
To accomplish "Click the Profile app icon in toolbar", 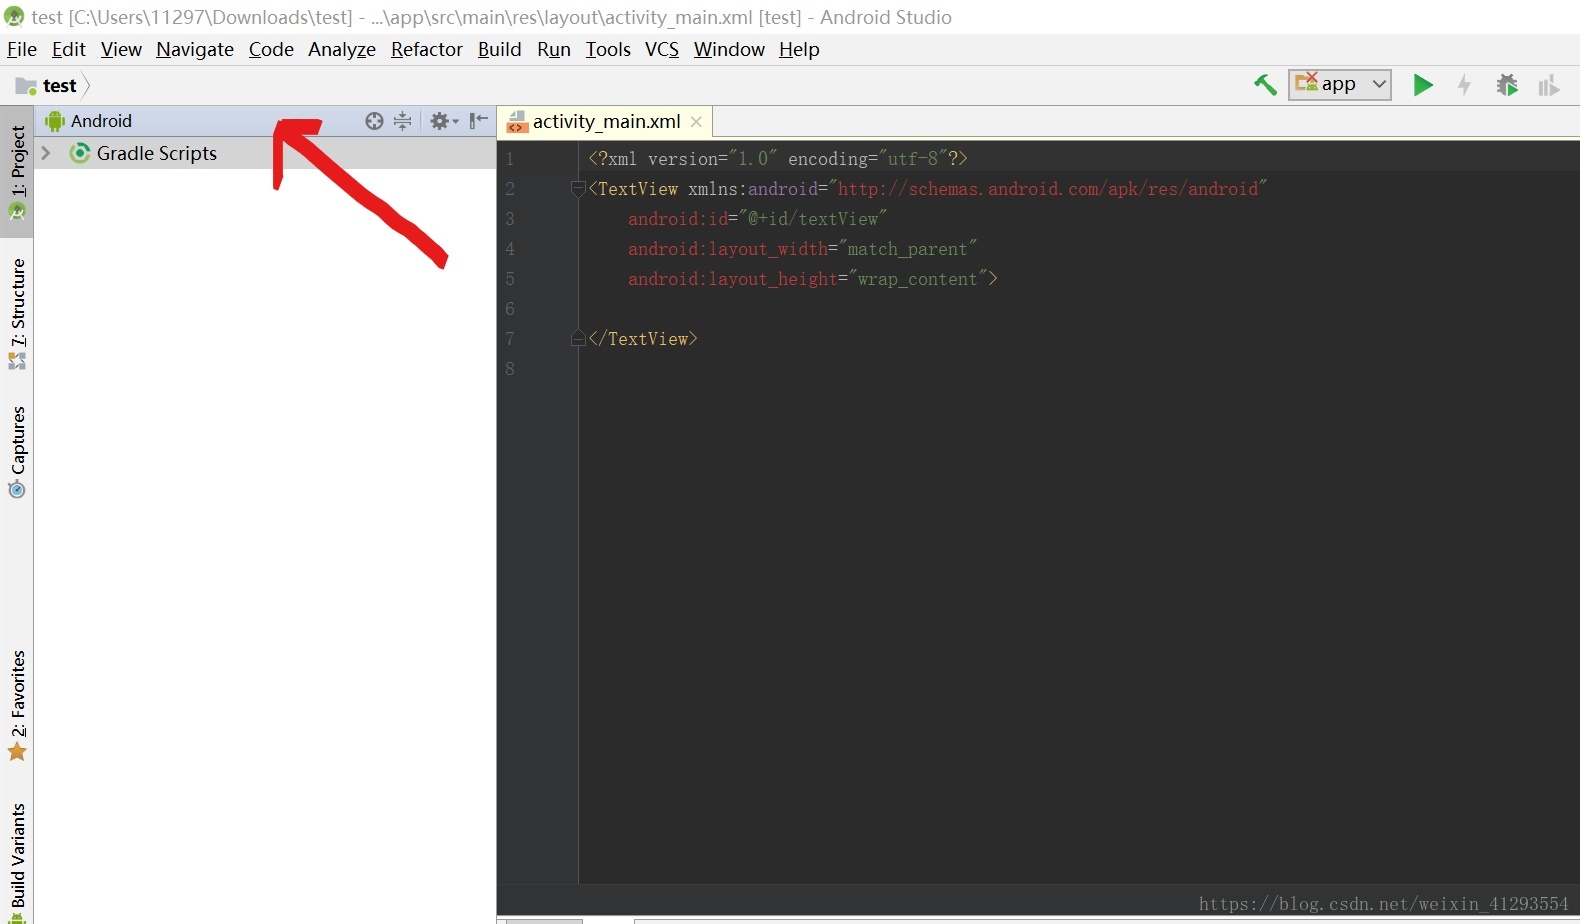I will pyautogui.click(x=1549, y=85).
